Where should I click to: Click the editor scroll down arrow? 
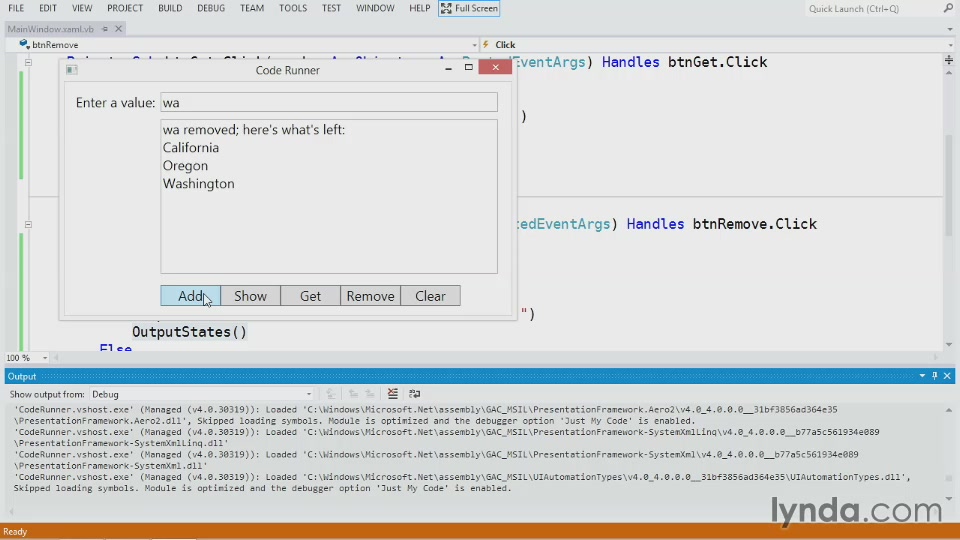click(x=948, y=344)
